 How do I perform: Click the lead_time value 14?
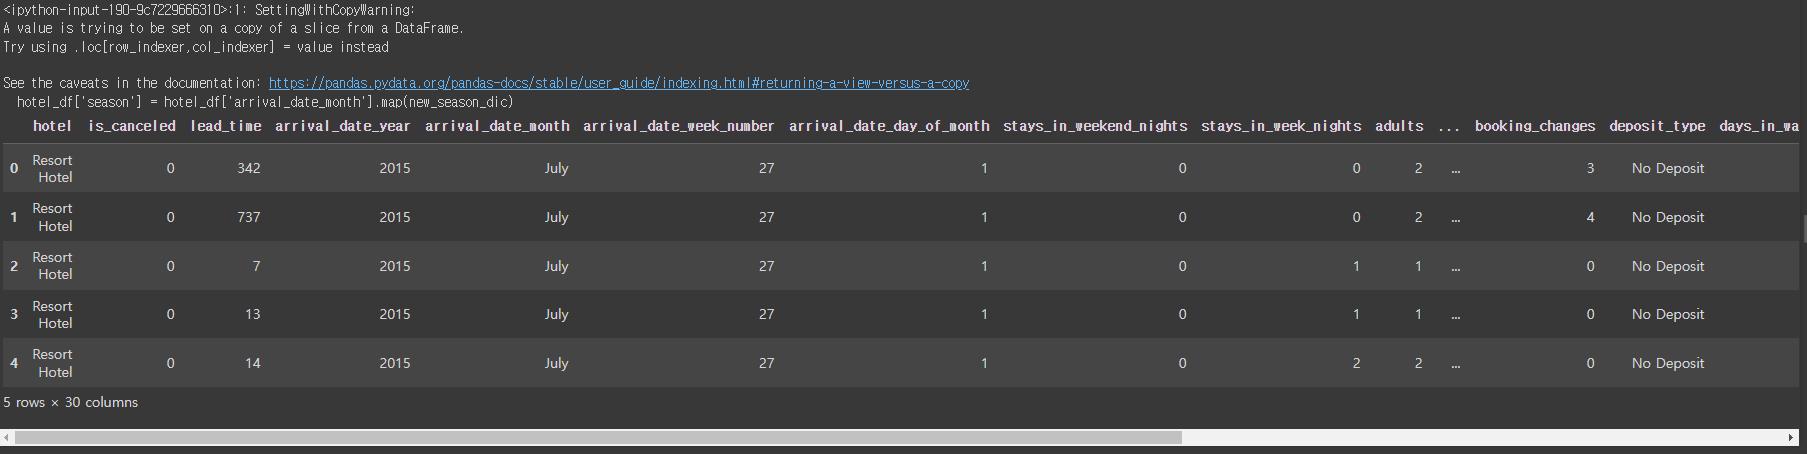[x=253, y=363]
